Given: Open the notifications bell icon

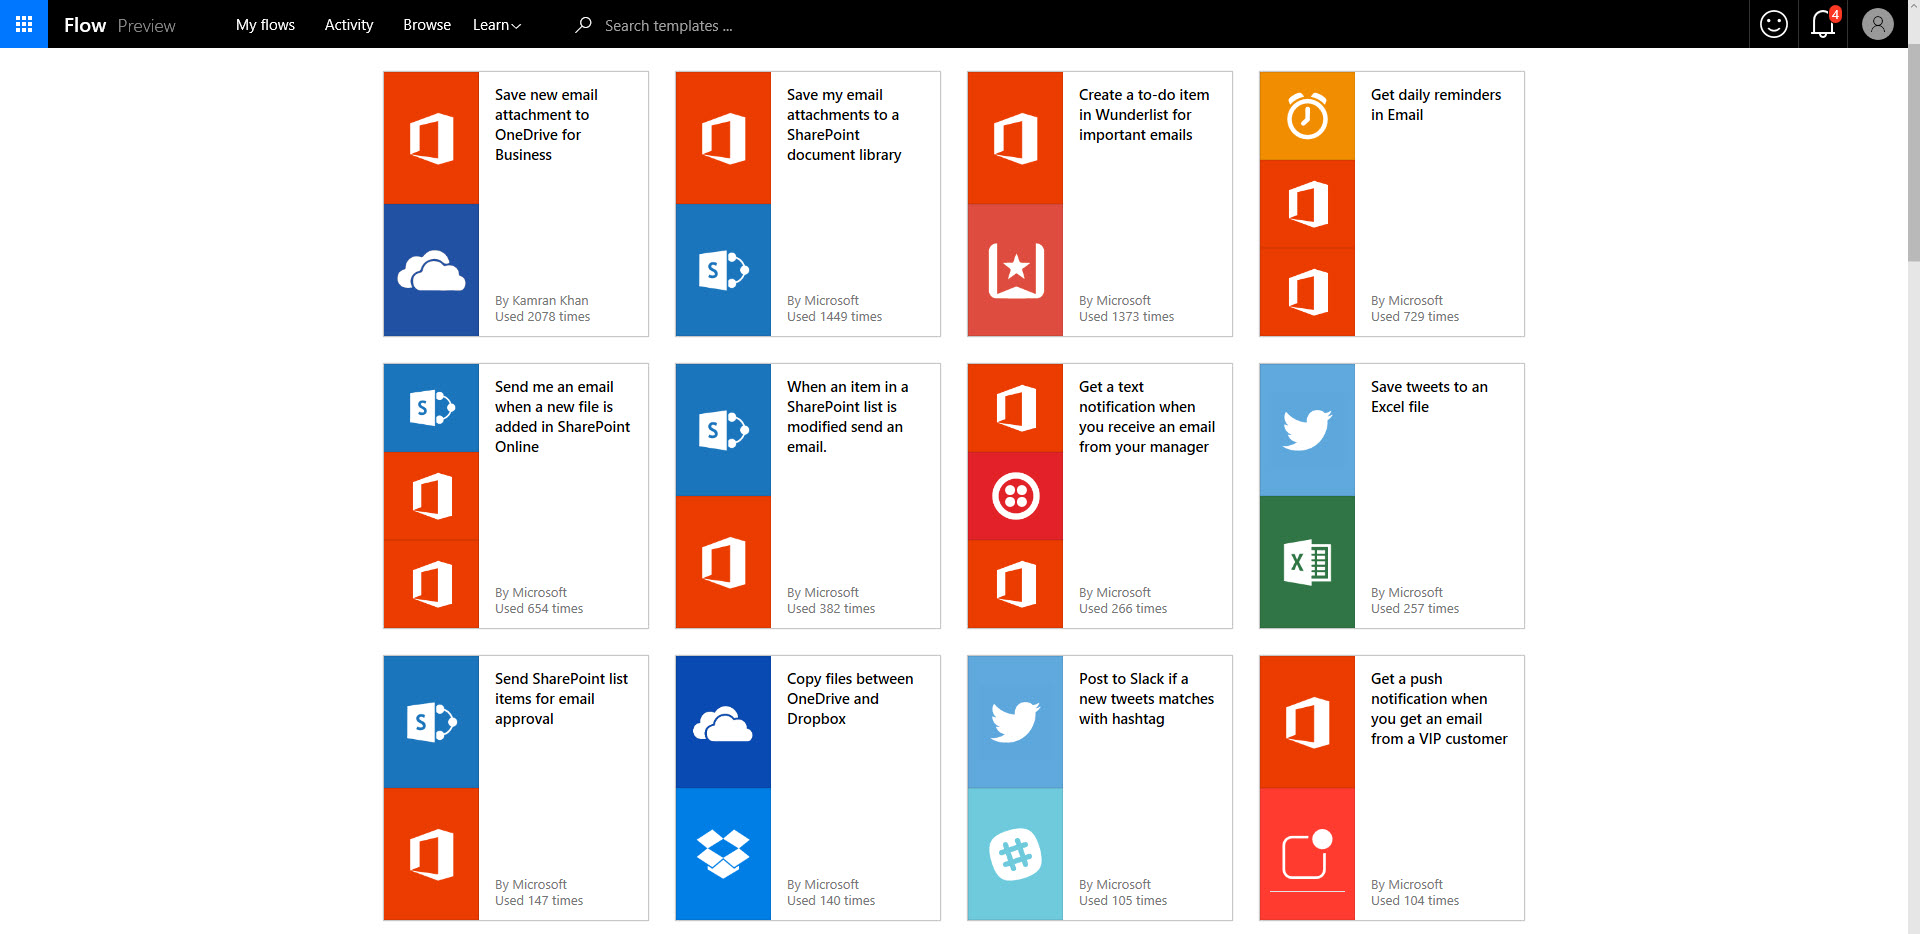Looking at the screenshot, I should pos(1823,24).
